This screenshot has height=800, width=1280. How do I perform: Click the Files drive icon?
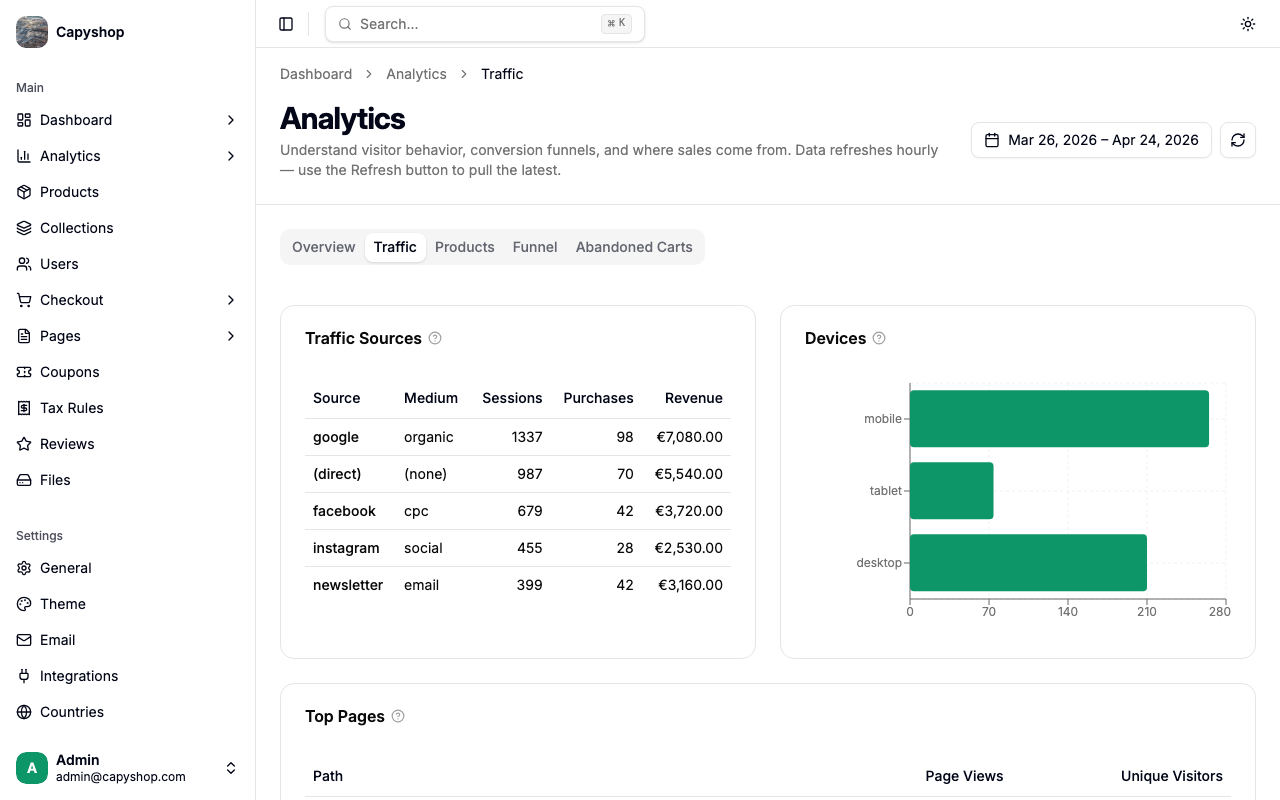coord(24,480)
